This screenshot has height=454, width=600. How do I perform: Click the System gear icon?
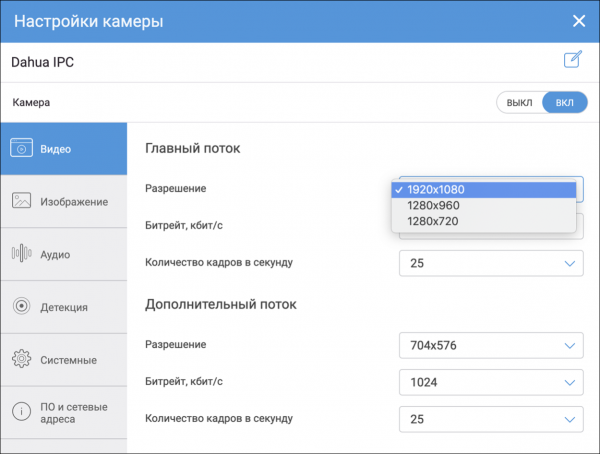[21, 359]
